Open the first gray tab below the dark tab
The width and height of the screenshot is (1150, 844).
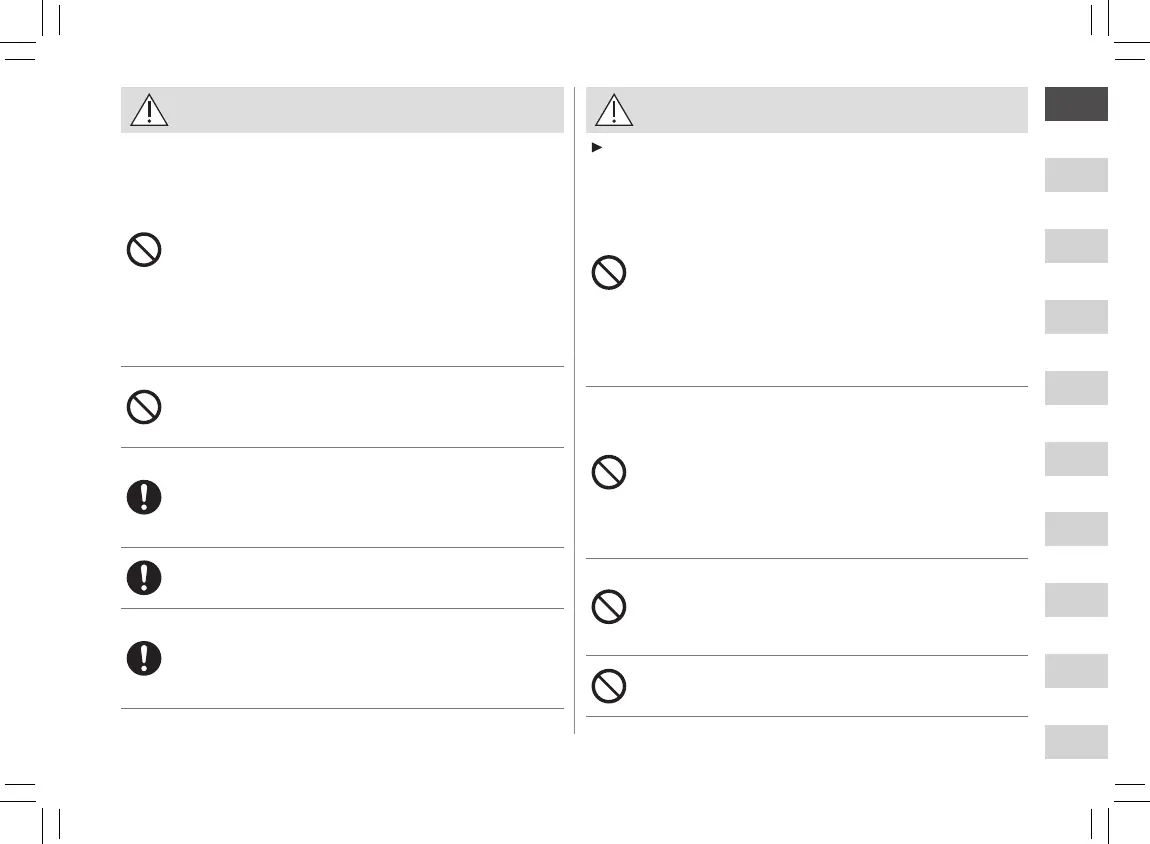(1077, 175)
